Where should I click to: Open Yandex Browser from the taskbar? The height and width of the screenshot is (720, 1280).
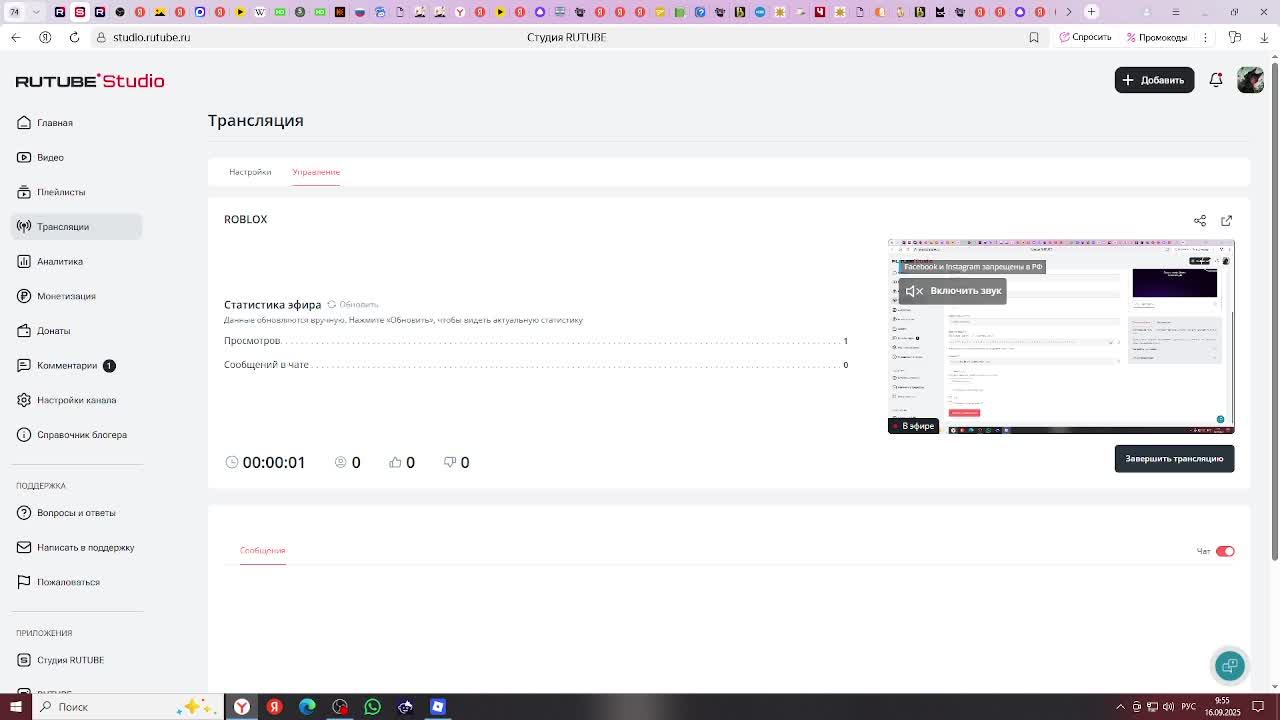click(242, 707)
